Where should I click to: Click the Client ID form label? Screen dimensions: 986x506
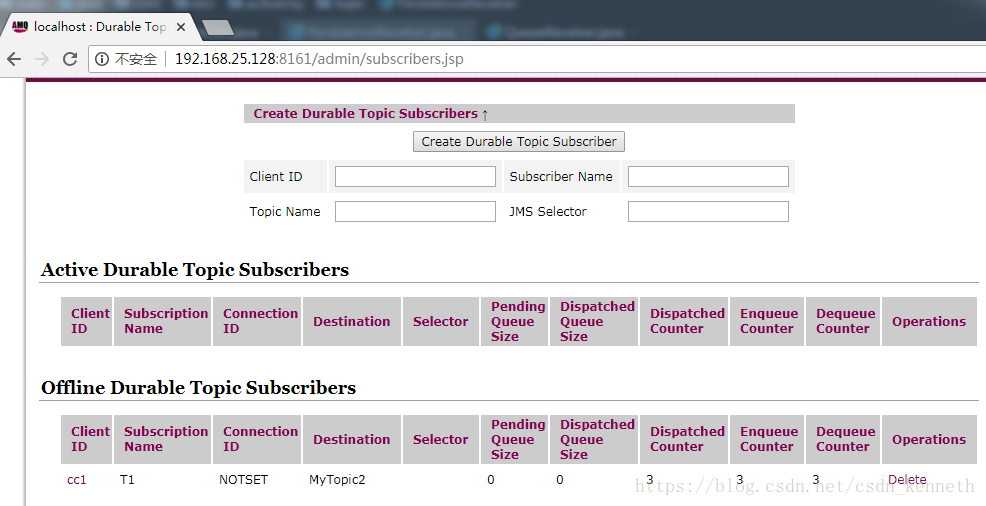[x=275, y=177]
